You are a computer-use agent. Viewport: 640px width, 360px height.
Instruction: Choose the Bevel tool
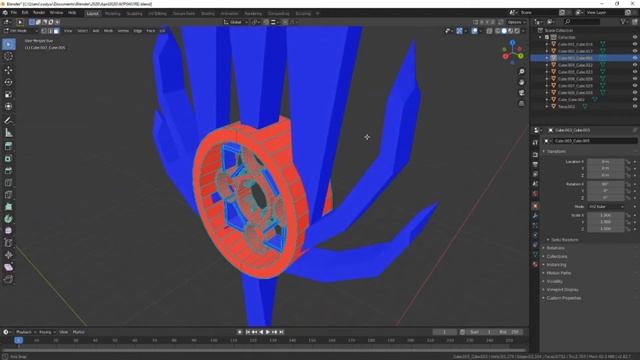(9, 171)
